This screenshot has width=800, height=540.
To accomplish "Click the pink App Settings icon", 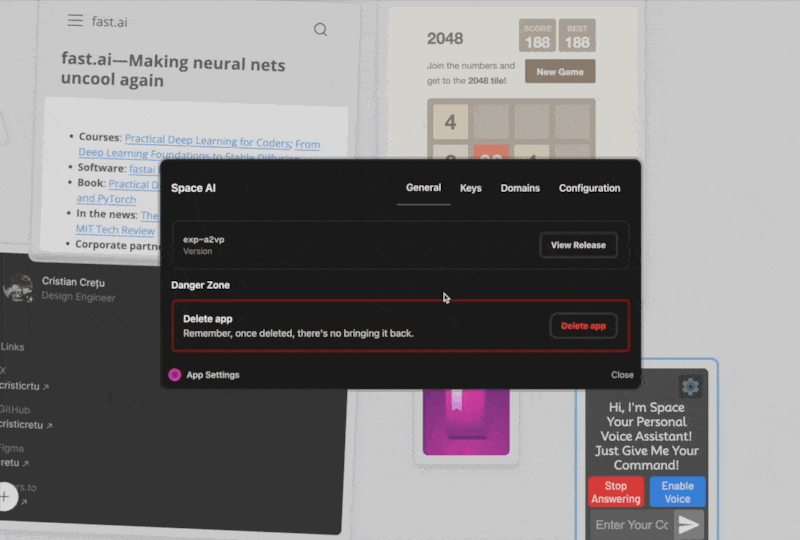I will [175, 375].
